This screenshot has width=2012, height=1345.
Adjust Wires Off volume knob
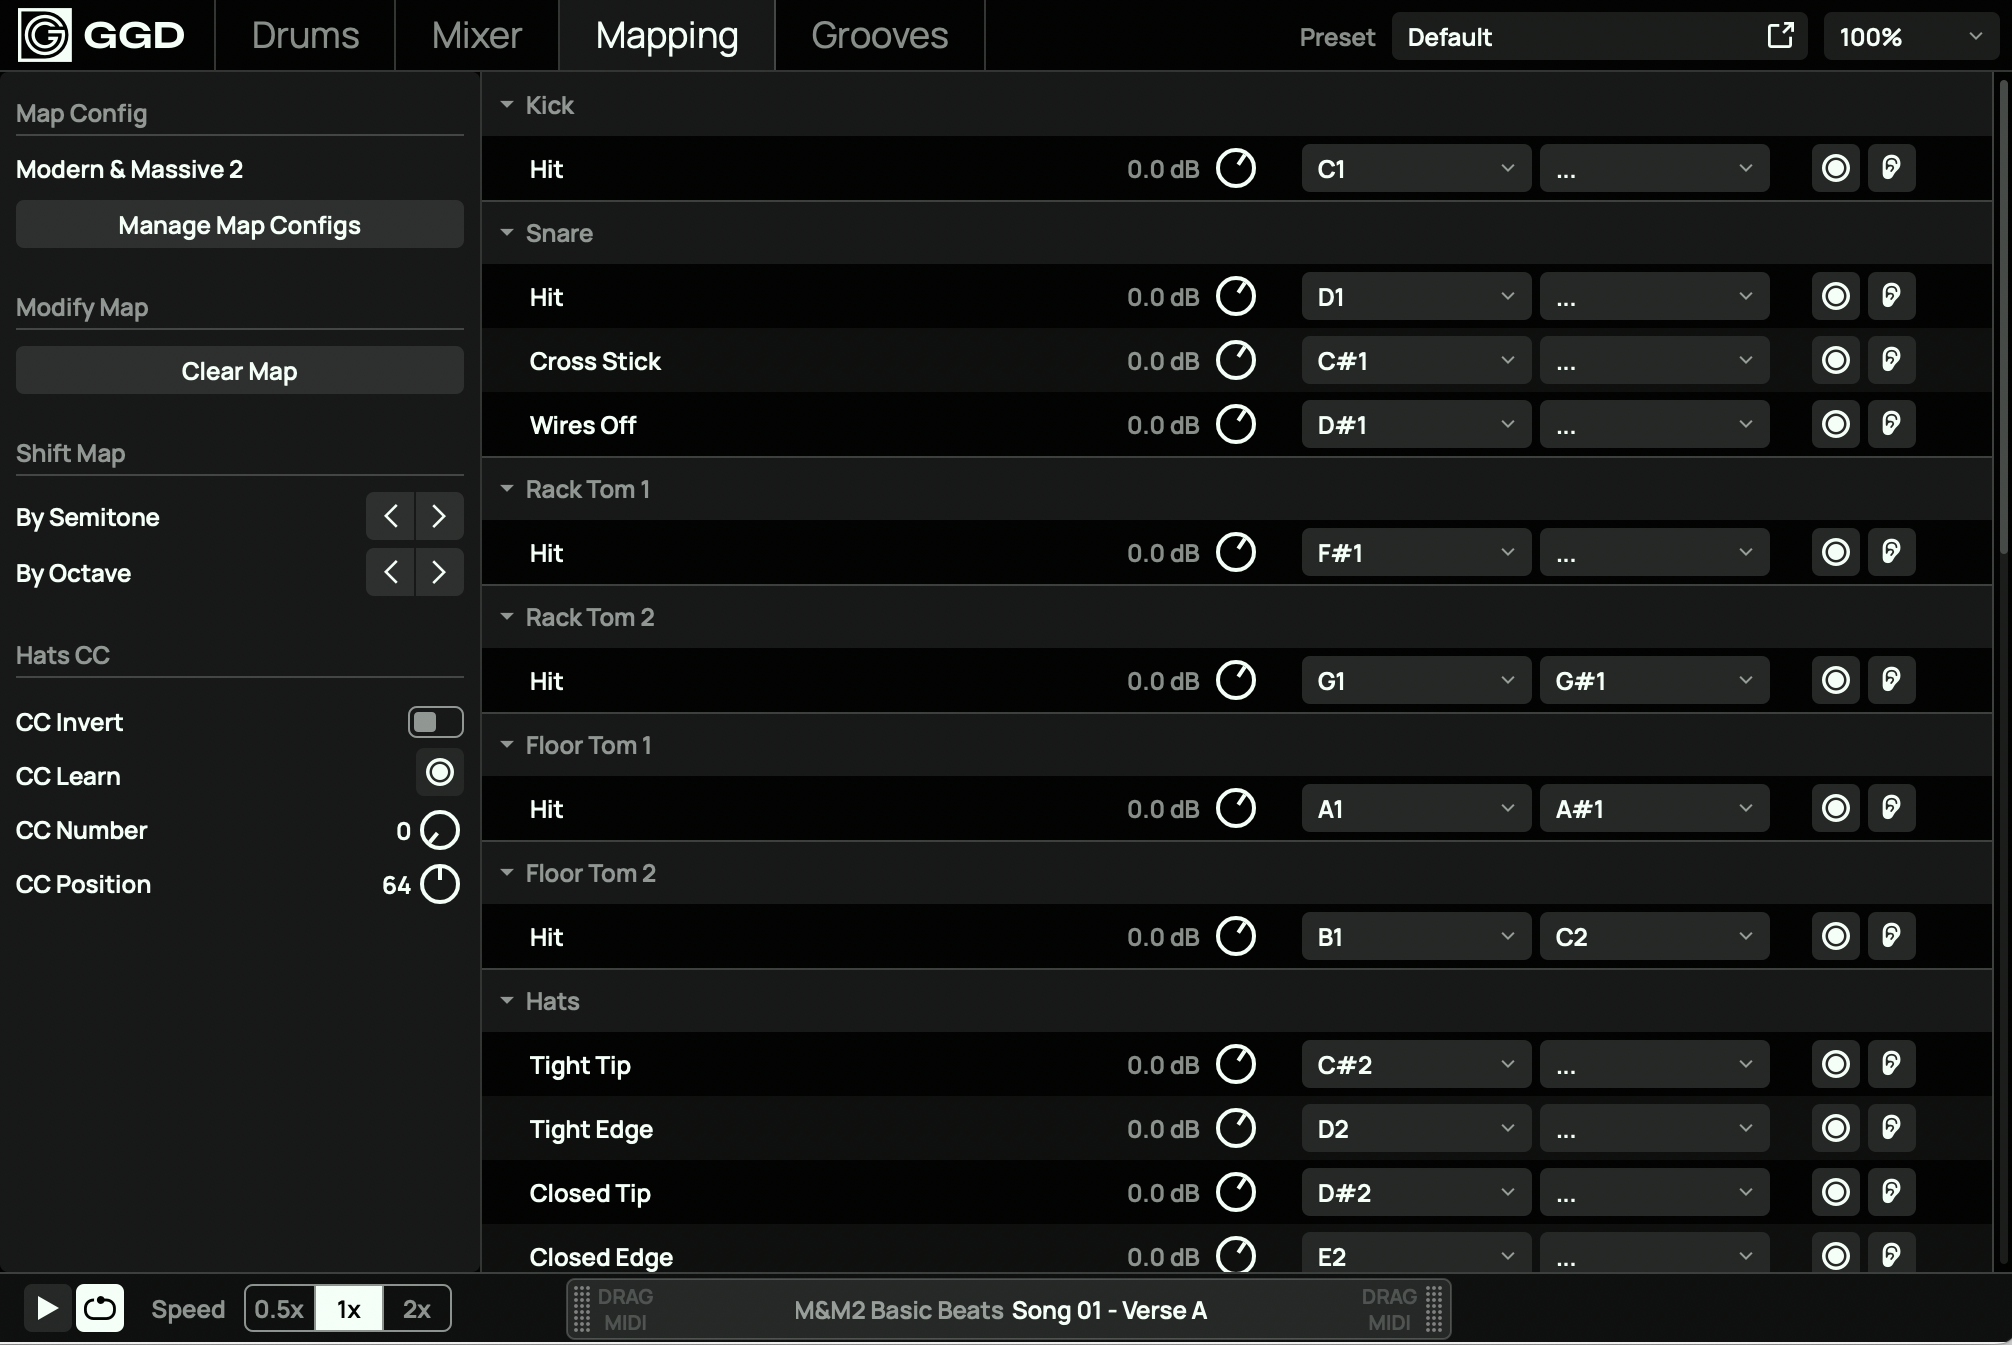(1235, 424)
